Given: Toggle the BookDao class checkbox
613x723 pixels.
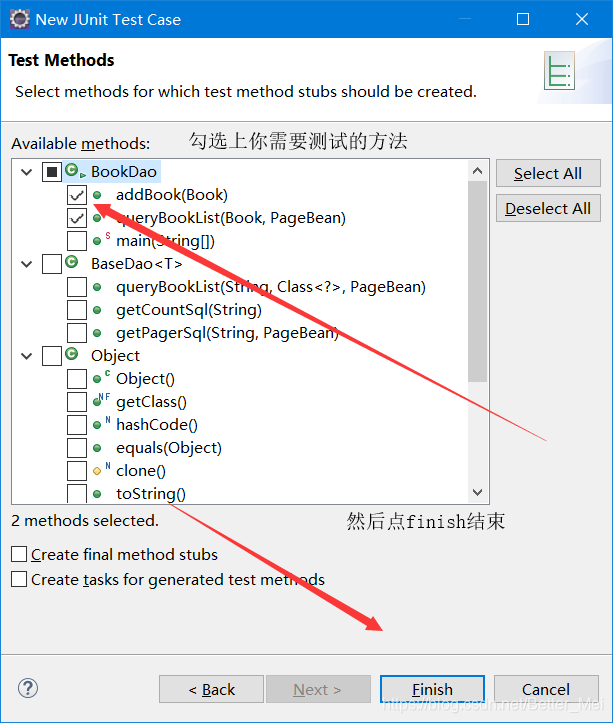Looking at the screenshot, I should [52, 172].
